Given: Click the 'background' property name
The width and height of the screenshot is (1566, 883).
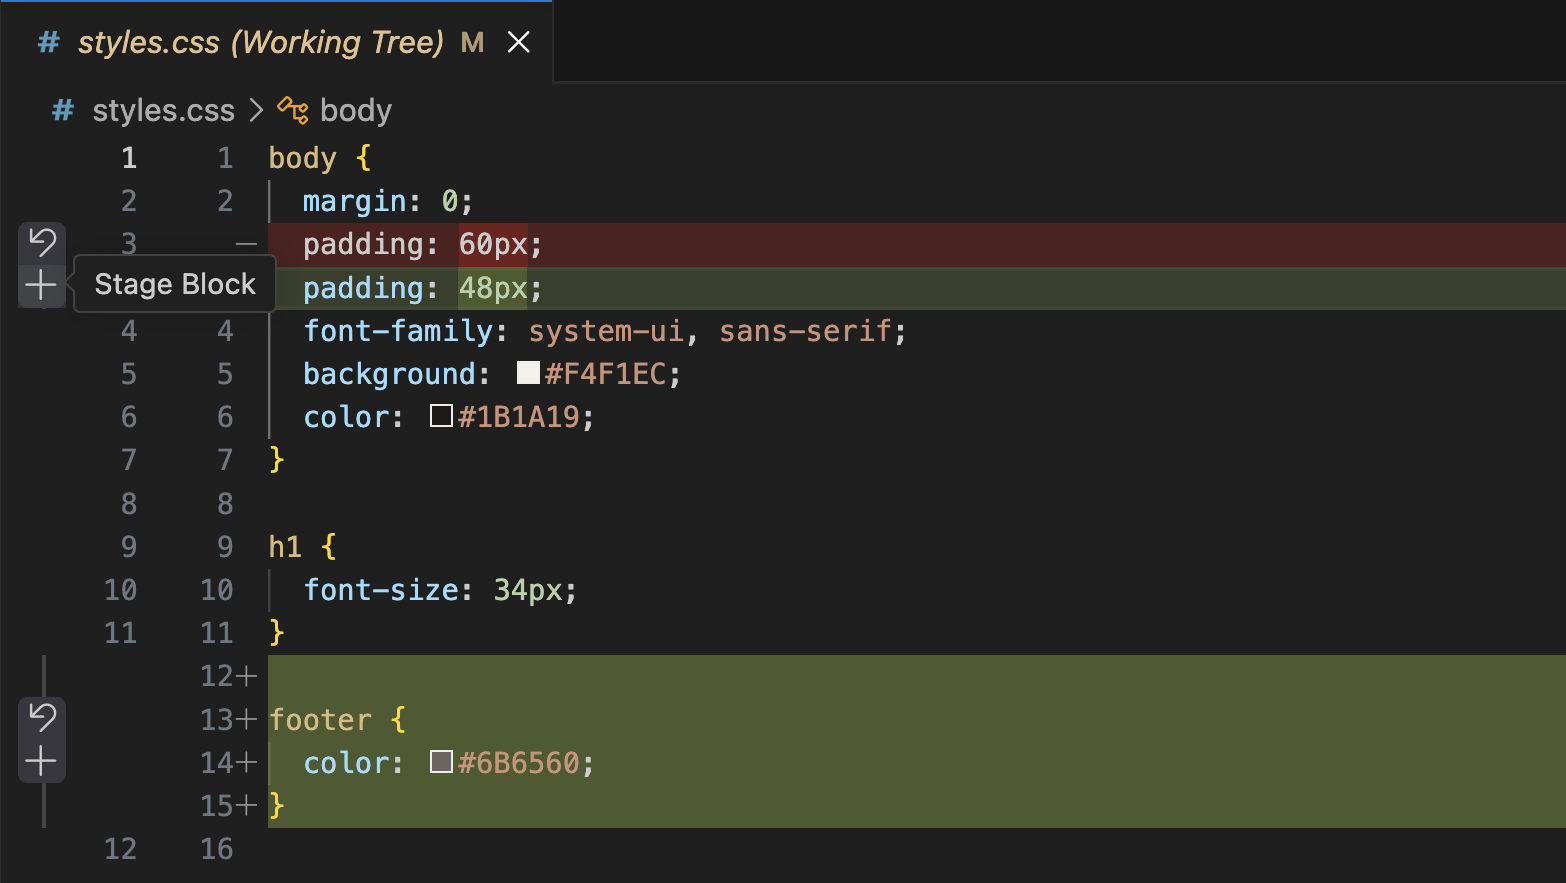Looking at the screenshot, I should pos(390,374).
